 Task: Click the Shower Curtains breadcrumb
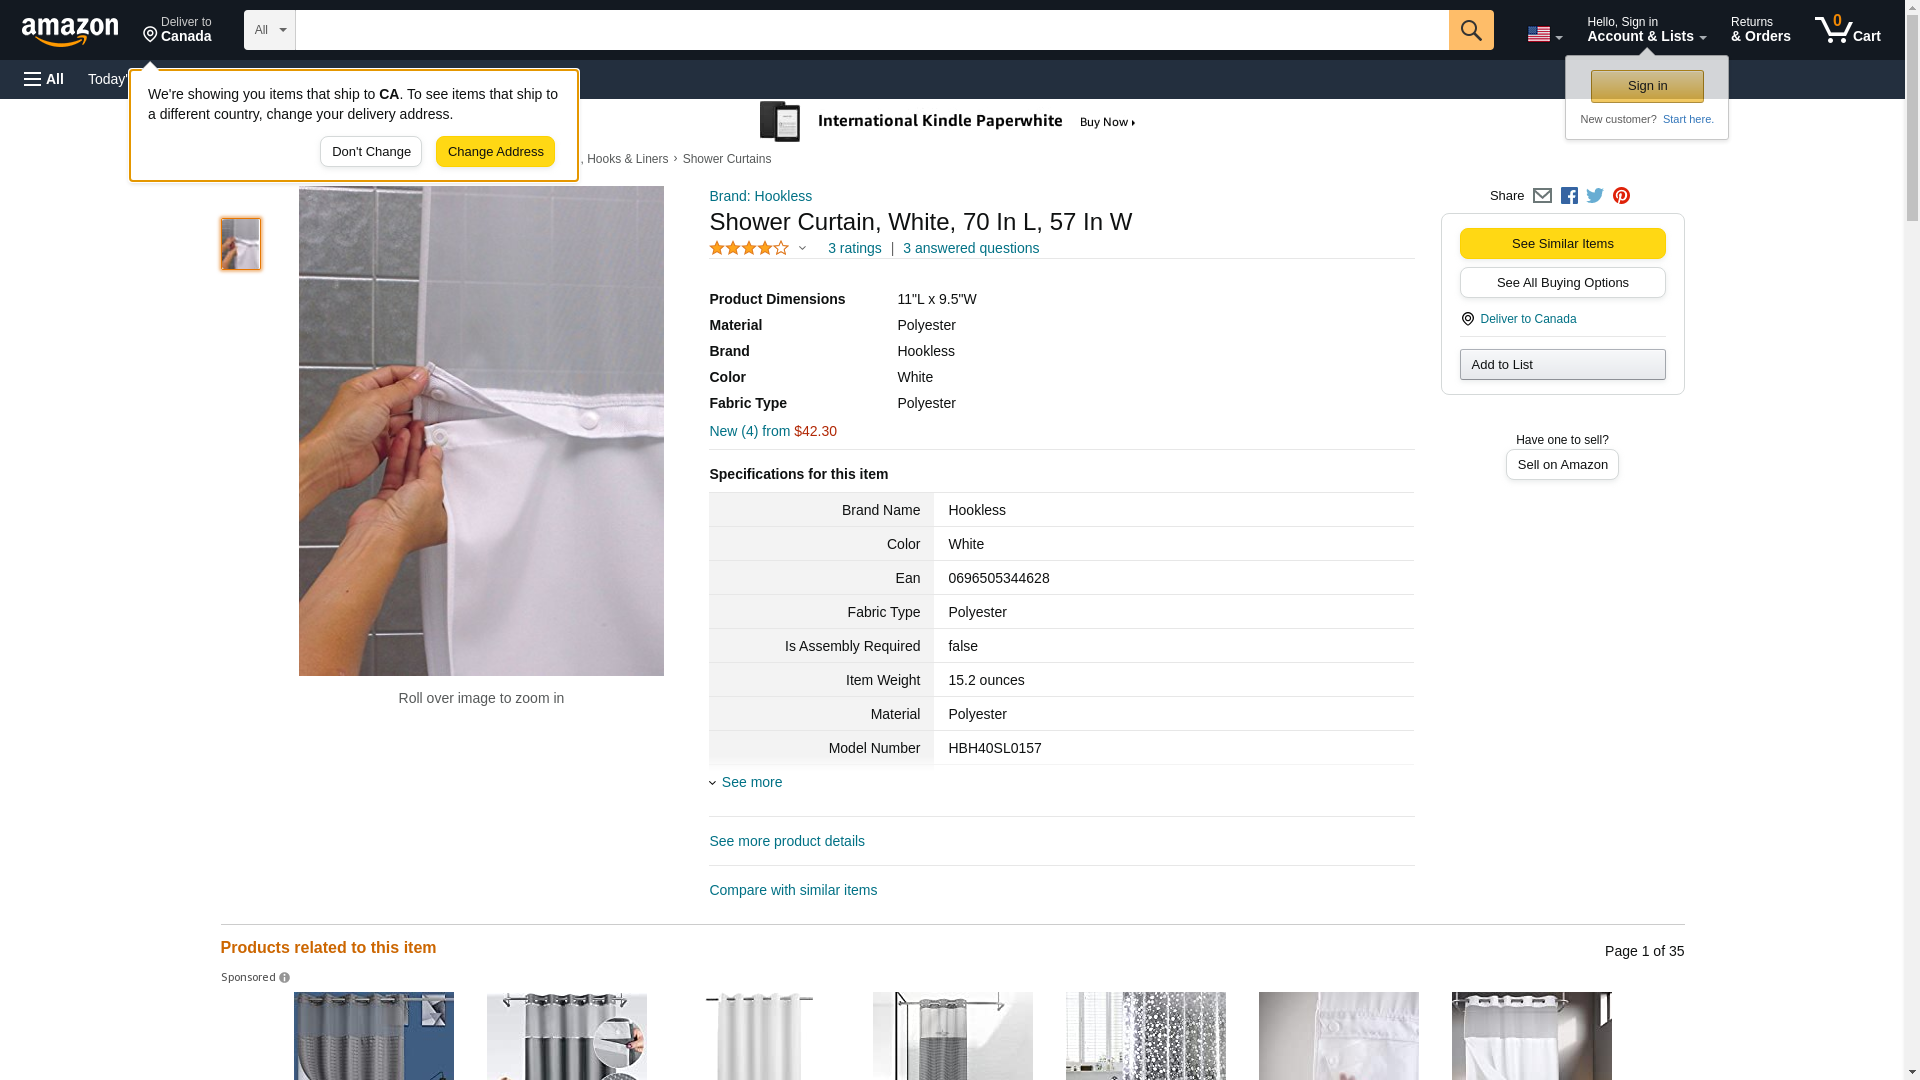click(726, 159)
